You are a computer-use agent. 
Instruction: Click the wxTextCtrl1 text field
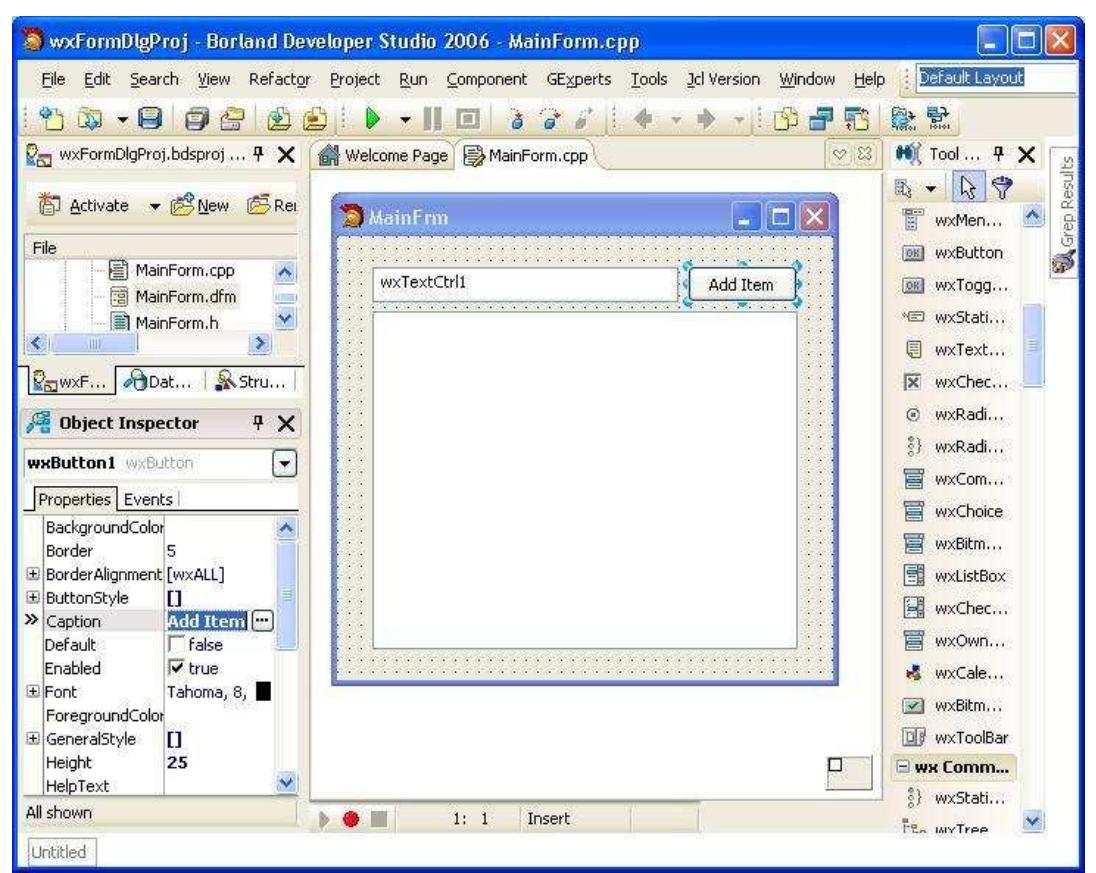(x=524, y=283)
